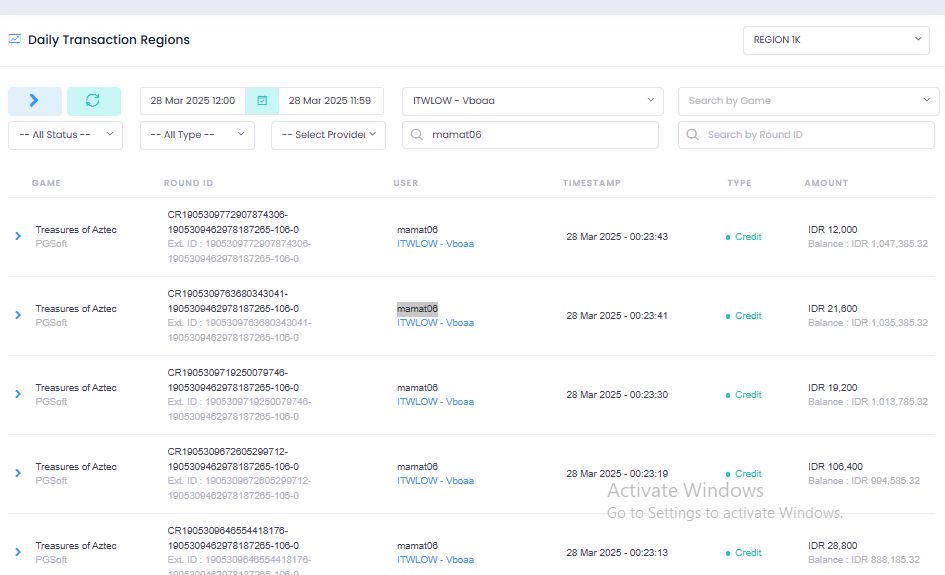Click the user search field containing mamat06
The width and height of the screenshot is (945, 575).
coord(530,134)
